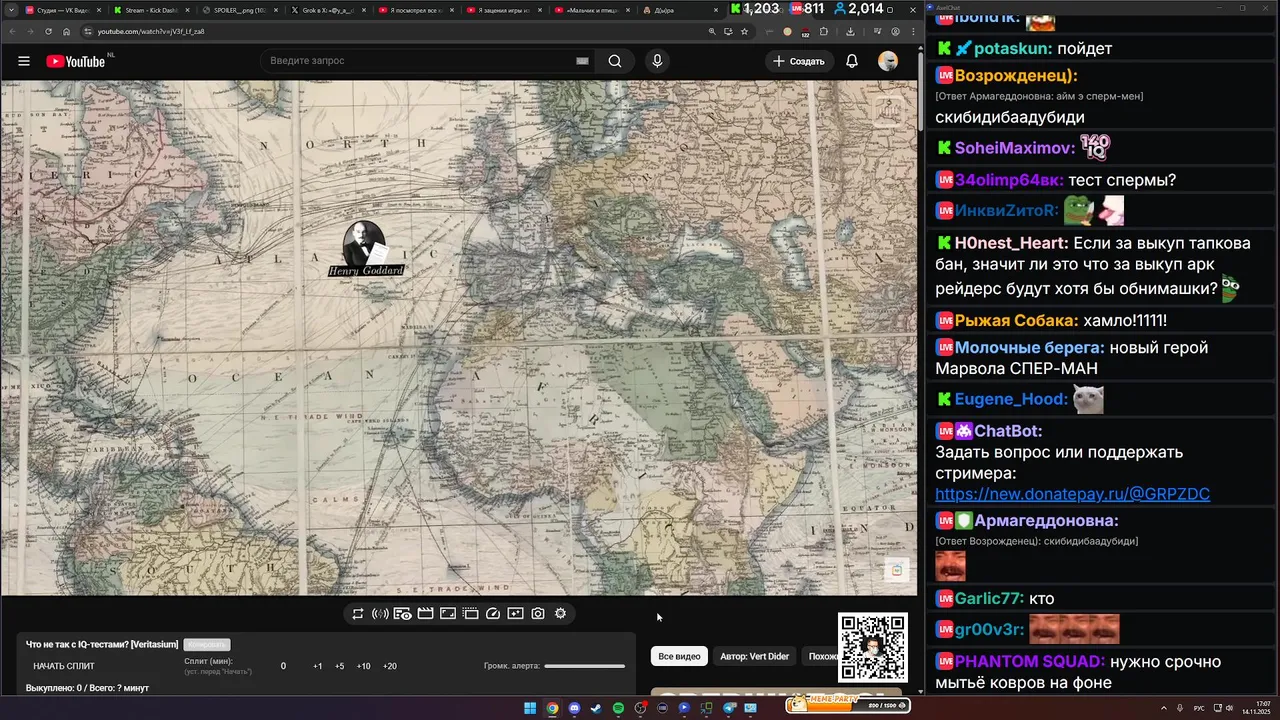Take a screenshot with camera icon
The image size is (1280, 720).
click(538, 614)
